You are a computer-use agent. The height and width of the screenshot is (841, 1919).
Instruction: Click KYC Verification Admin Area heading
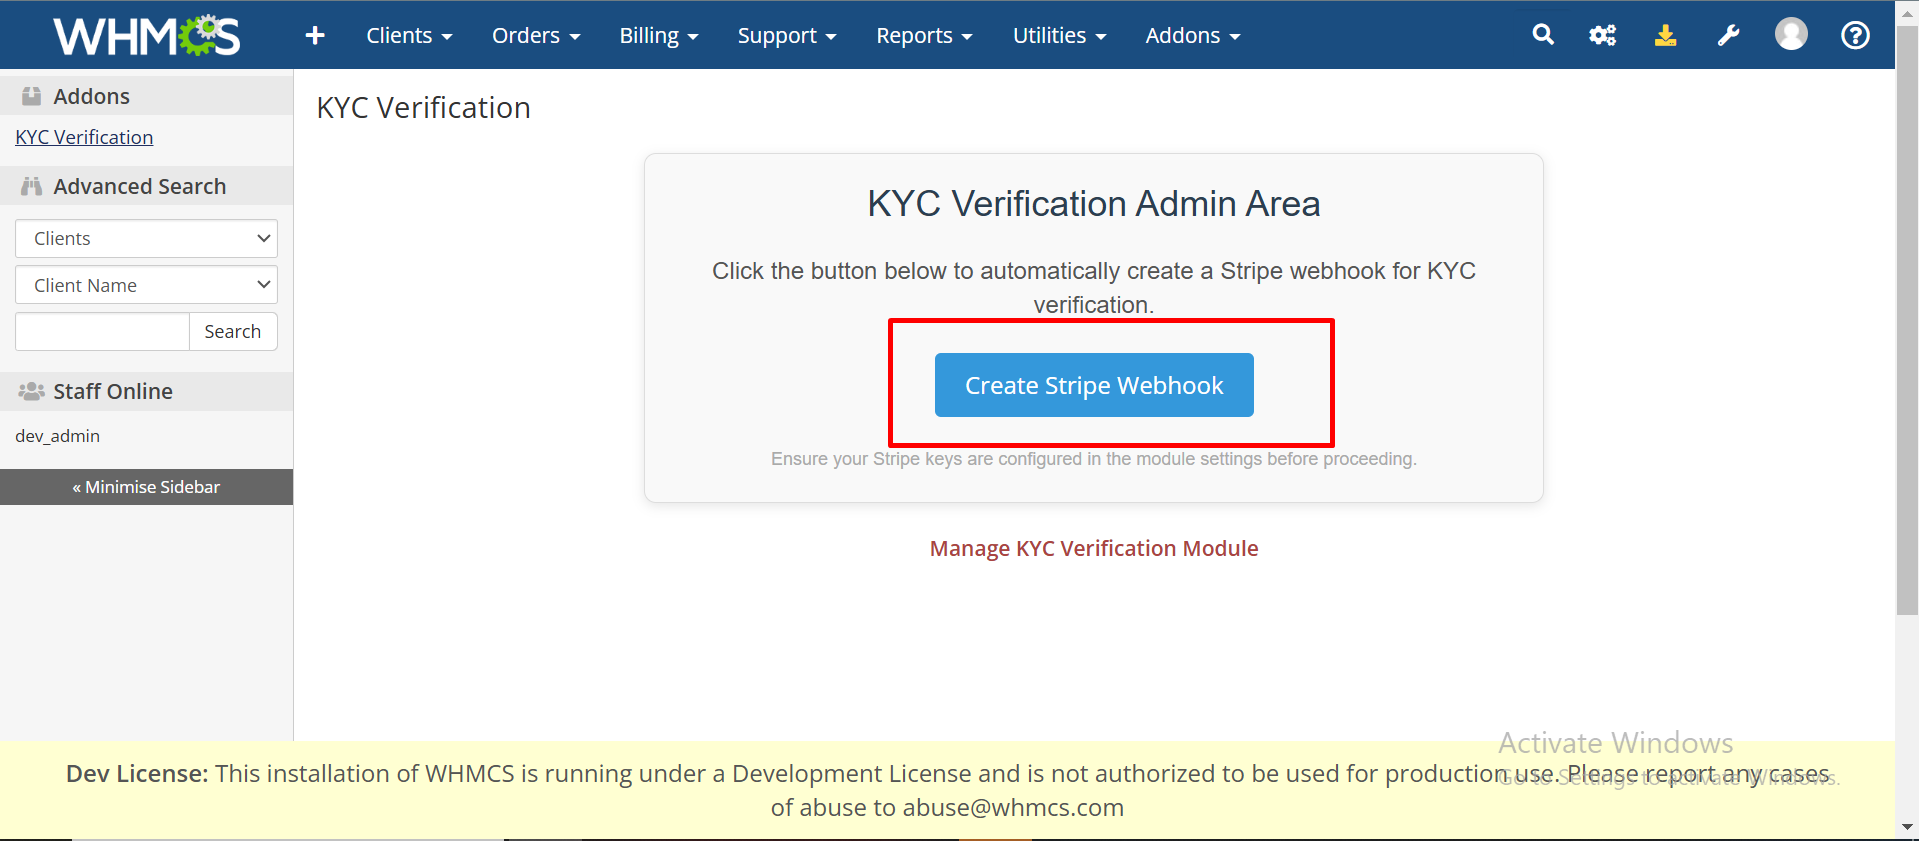1094,204
